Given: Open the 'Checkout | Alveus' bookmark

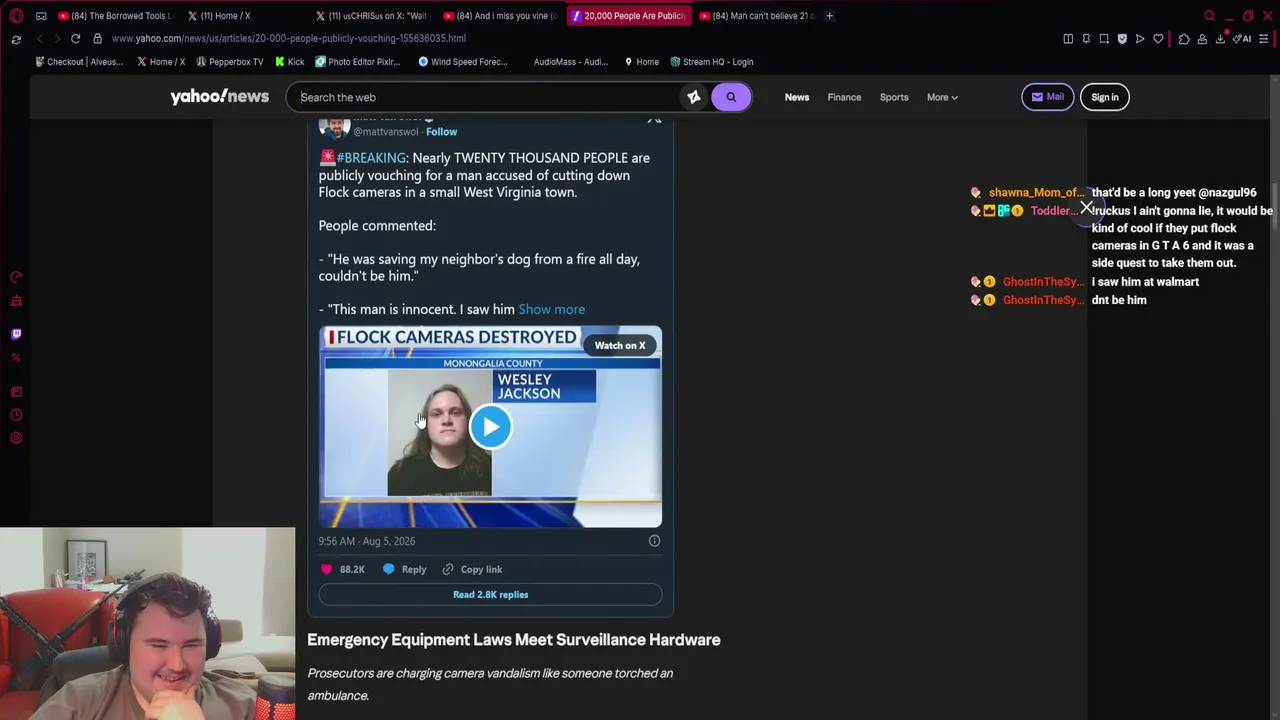Looking at the screenshot, I should 79,62.
